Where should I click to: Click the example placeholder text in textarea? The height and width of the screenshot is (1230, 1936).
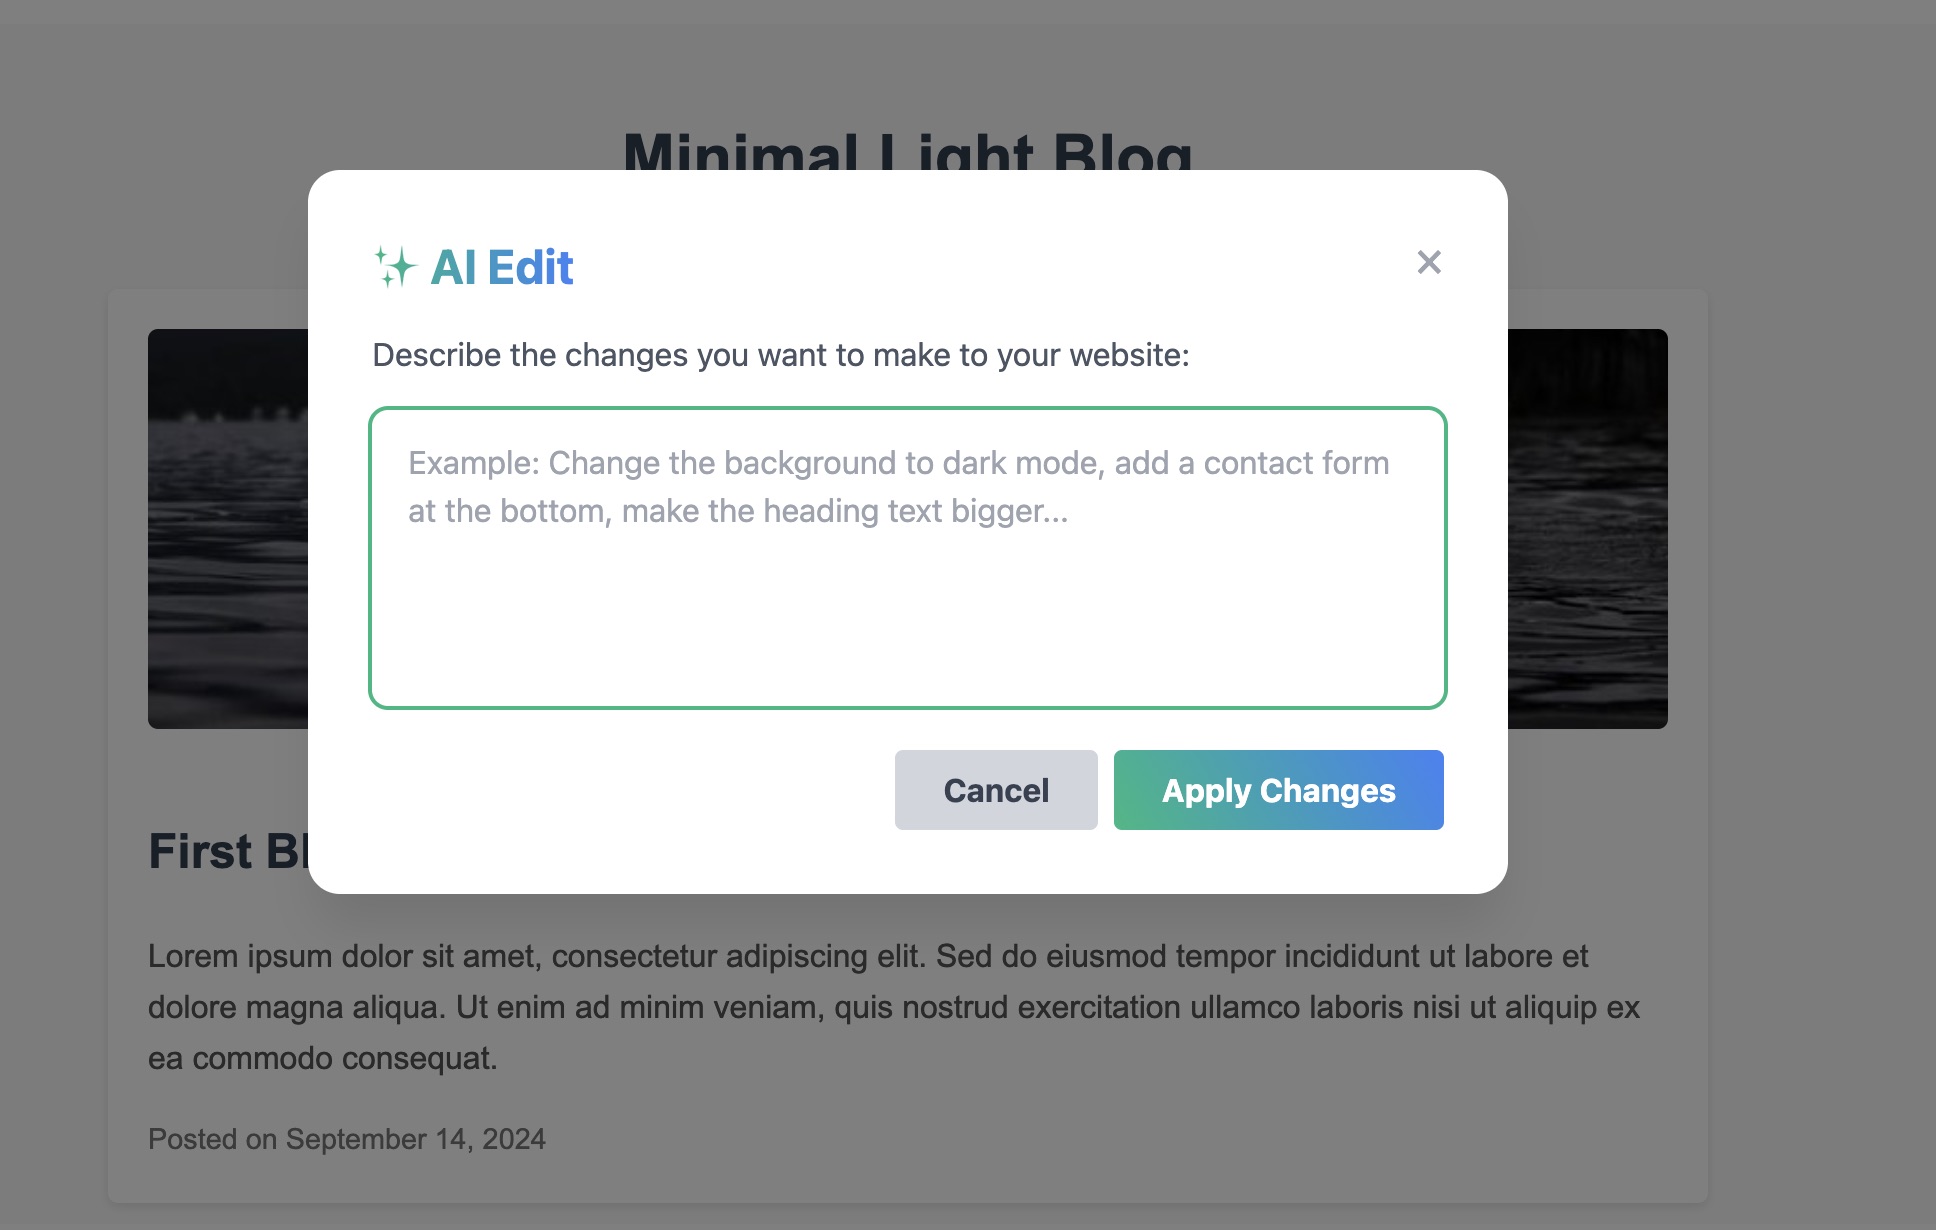pyautogui.click(x=898, y=487)
